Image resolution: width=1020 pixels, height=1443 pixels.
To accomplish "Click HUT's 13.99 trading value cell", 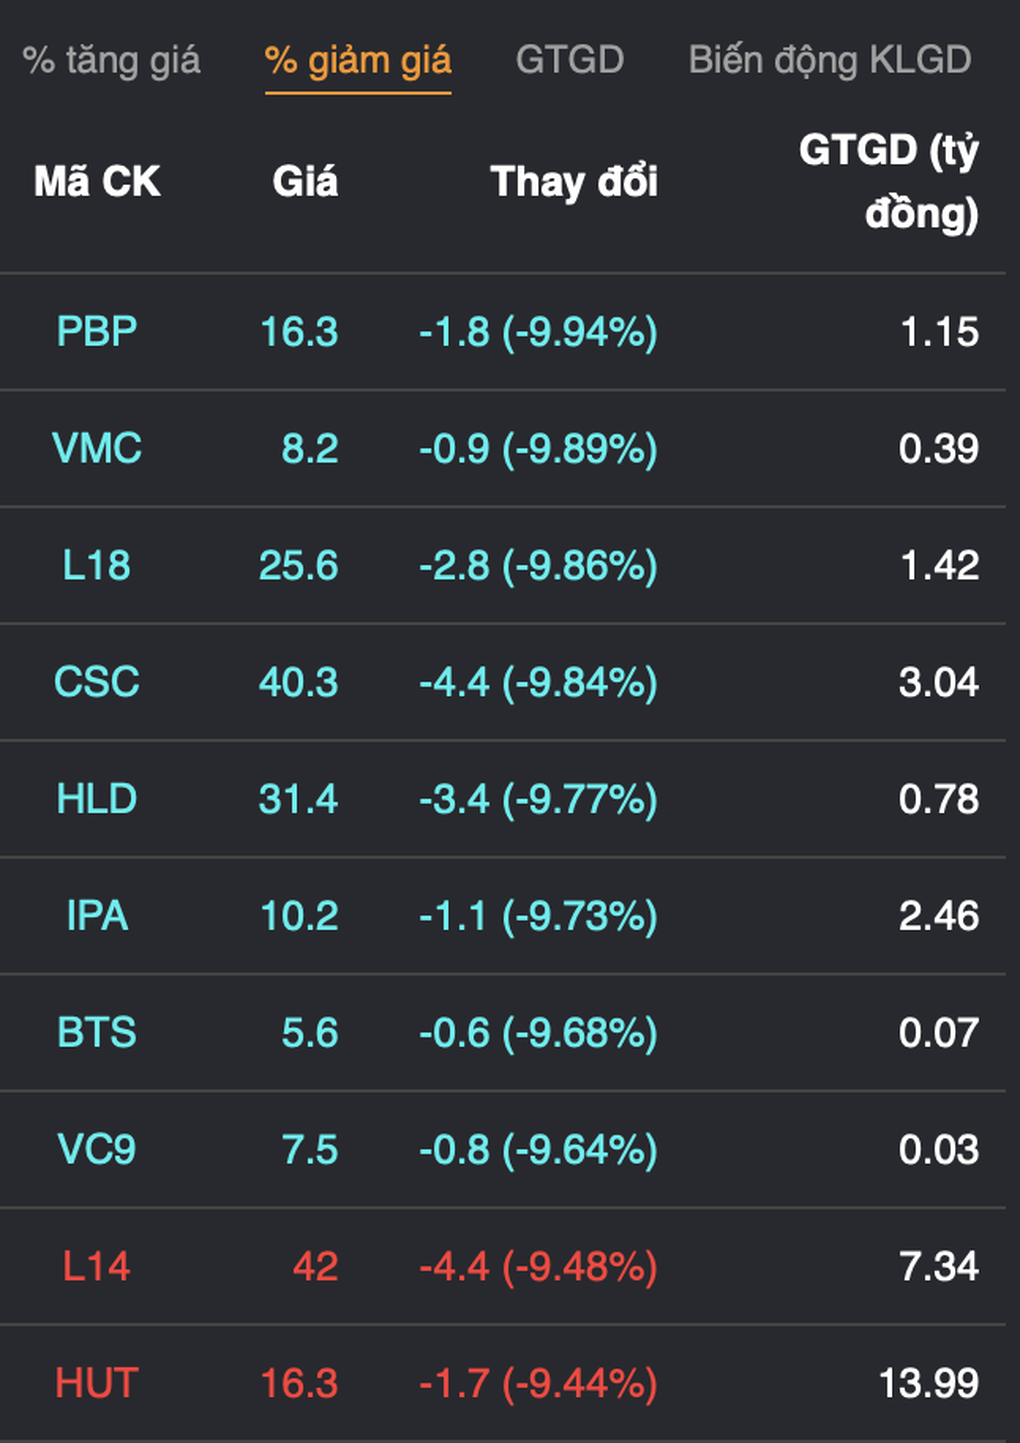I will pos(928,1384).
